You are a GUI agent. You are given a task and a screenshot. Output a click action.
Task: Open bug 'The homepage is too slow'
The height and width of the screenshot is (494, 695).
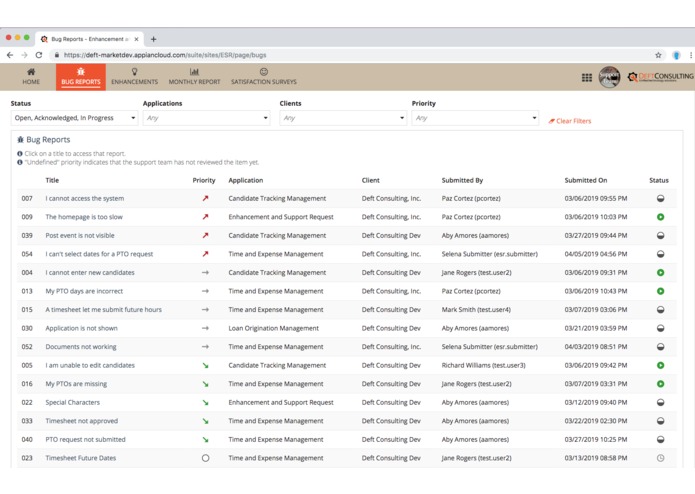(84, 217)
